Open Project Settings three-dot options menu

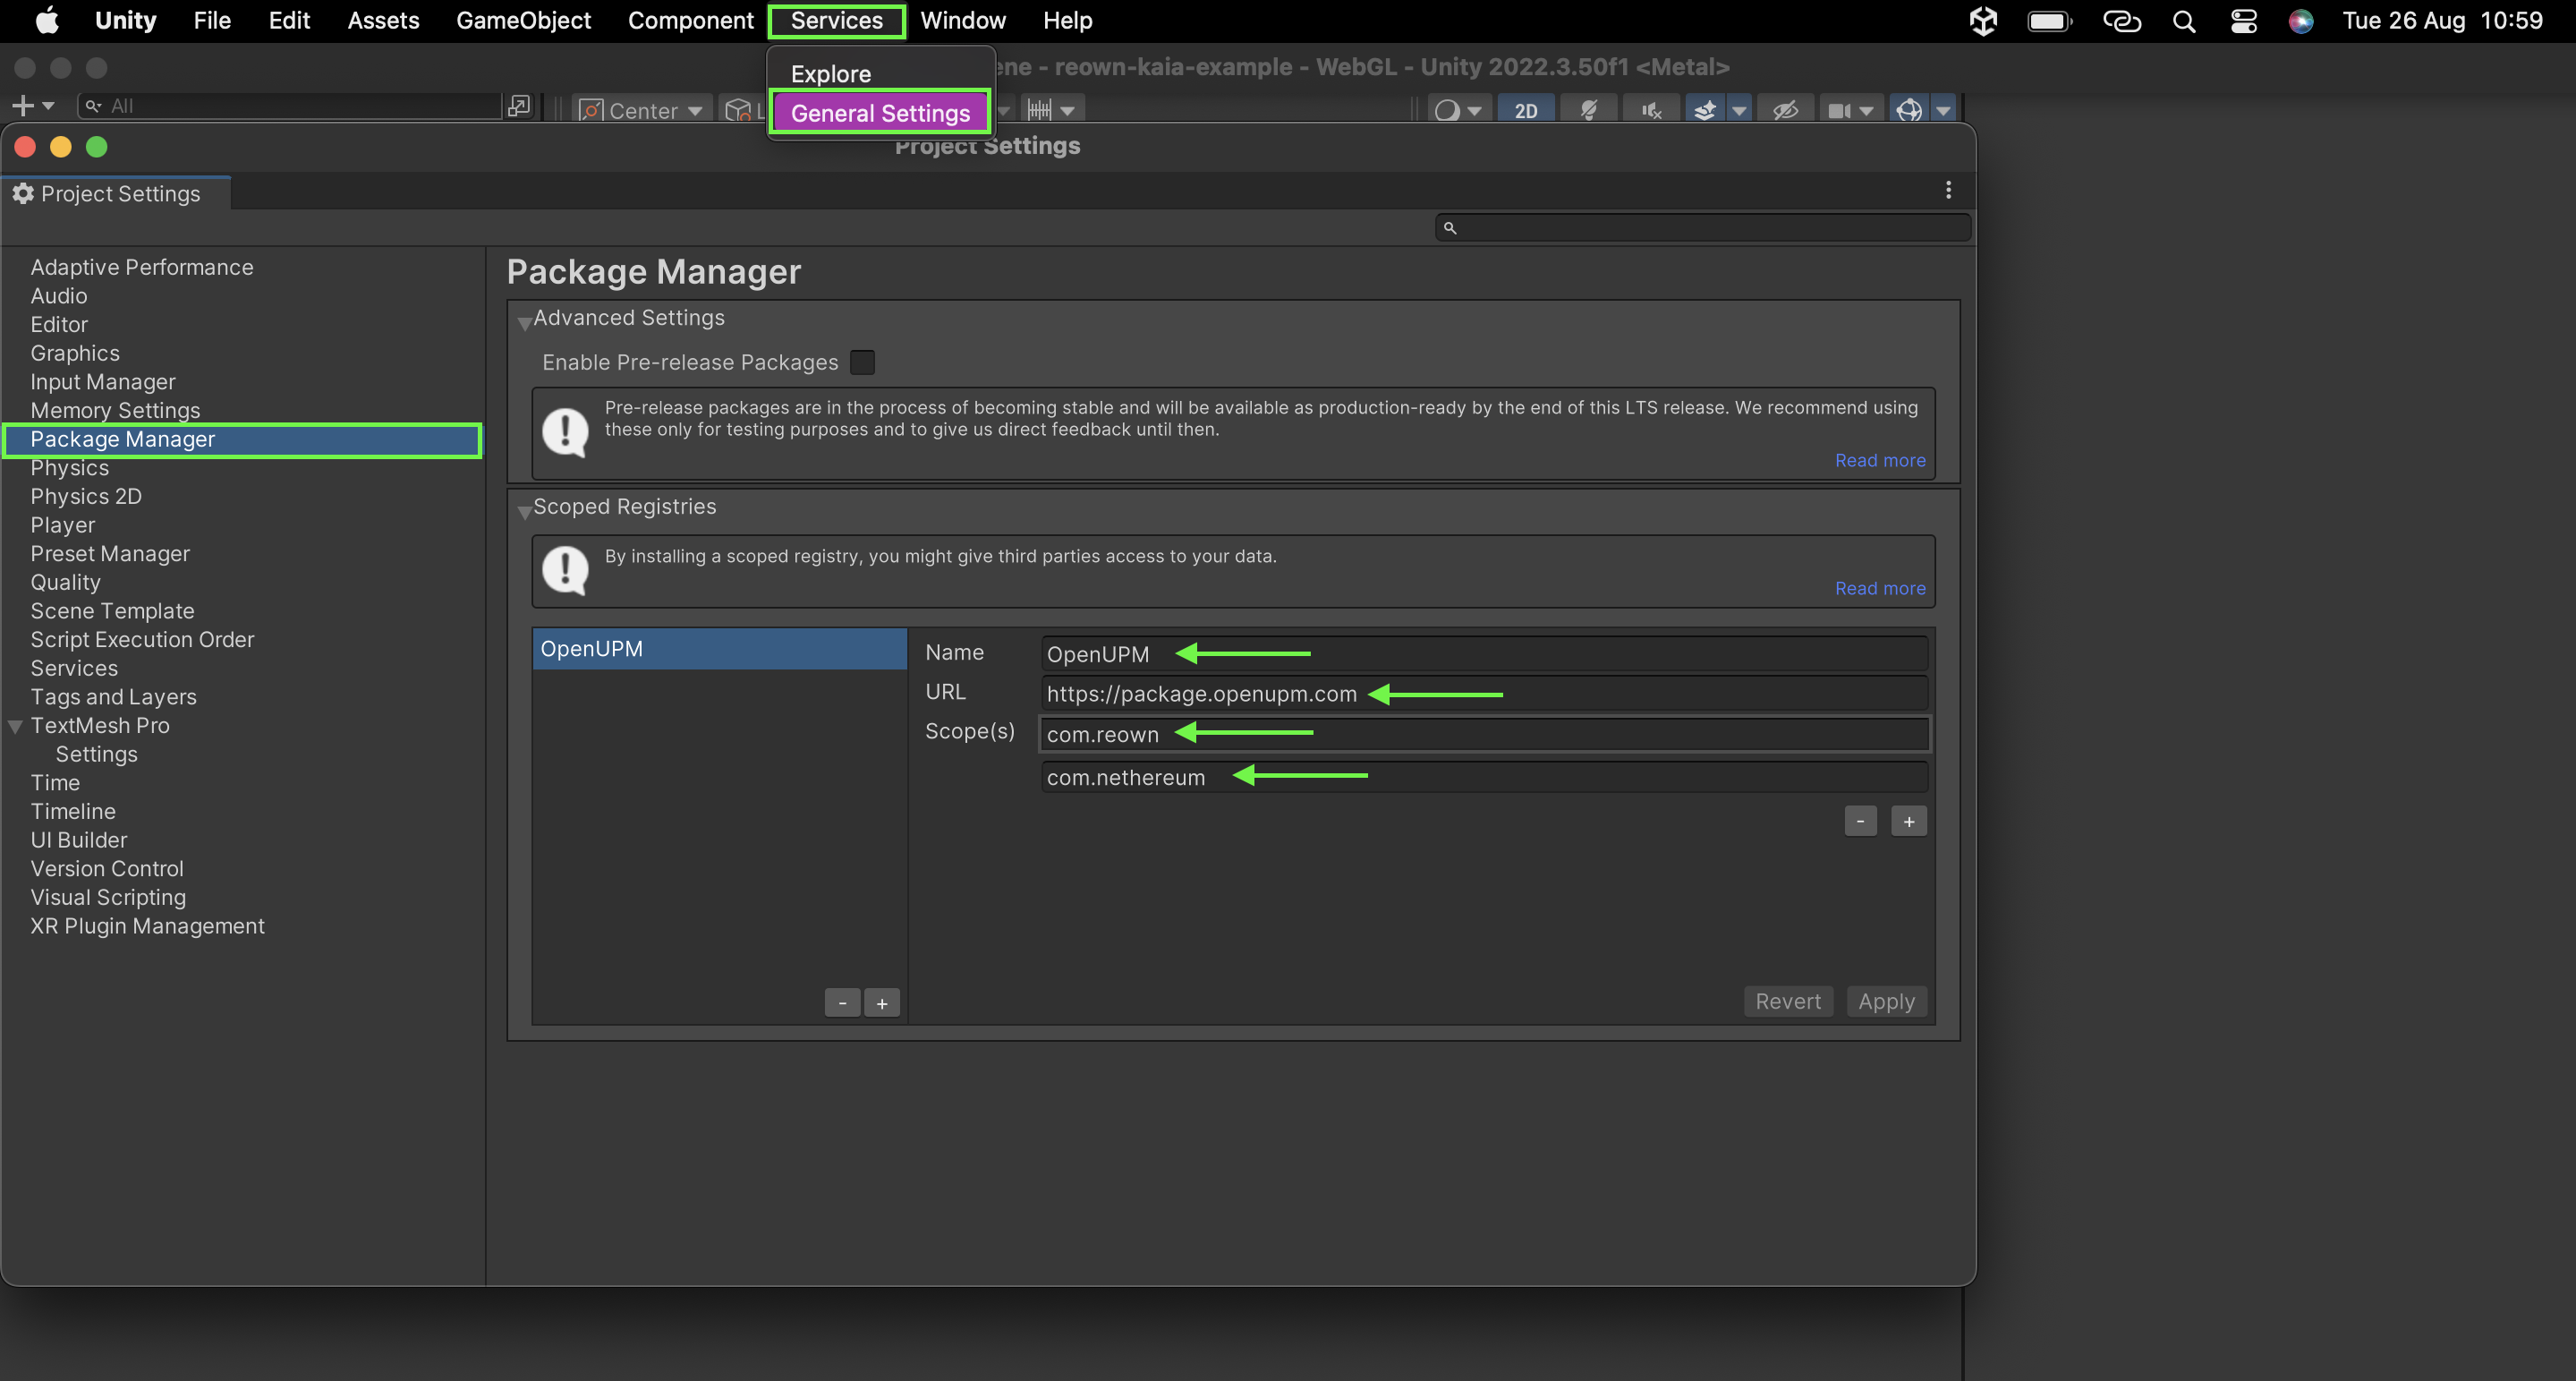pos(1948,190)
